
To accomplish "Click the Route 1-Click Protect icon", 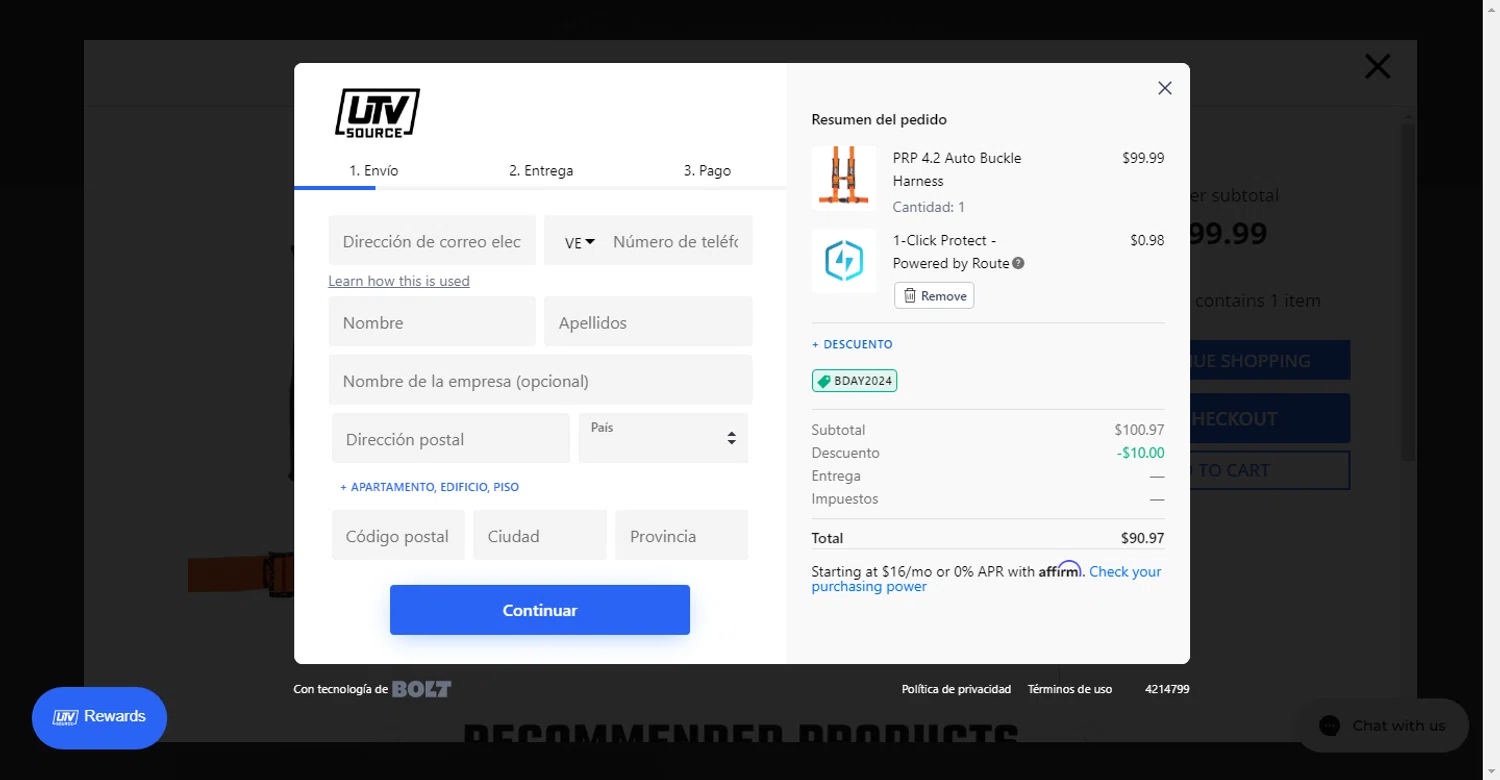I will click(x=844, y=261).
